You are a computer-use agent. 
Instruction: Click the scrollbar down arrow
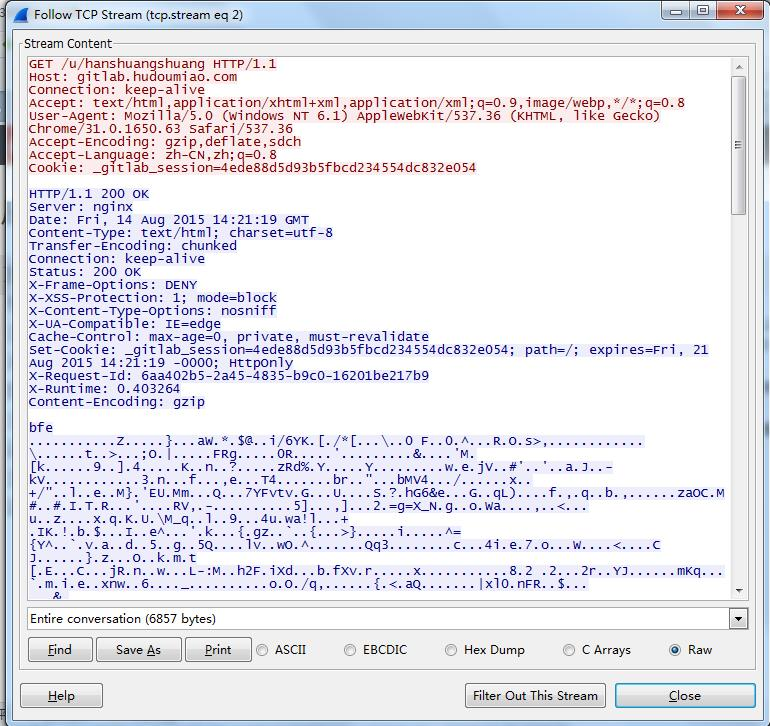[739, 591]
